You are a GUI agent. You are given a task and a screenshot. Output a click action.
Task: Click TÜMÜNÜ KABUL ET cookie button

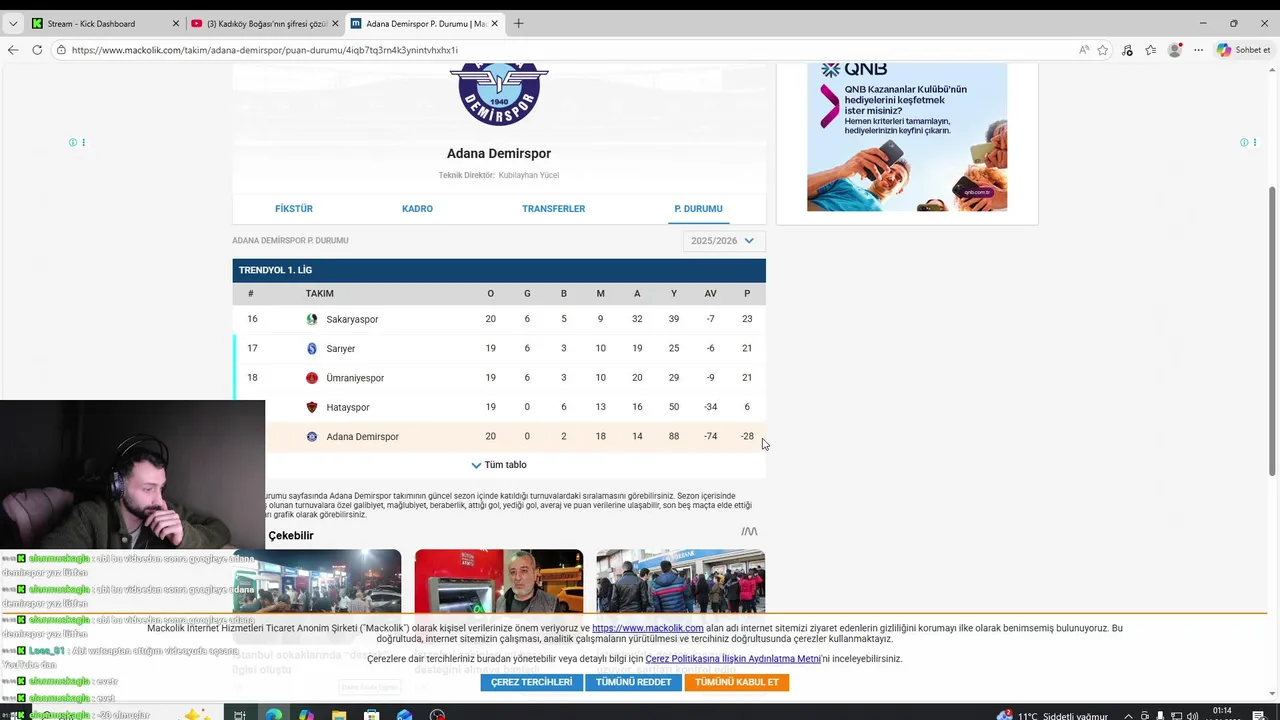737,682
